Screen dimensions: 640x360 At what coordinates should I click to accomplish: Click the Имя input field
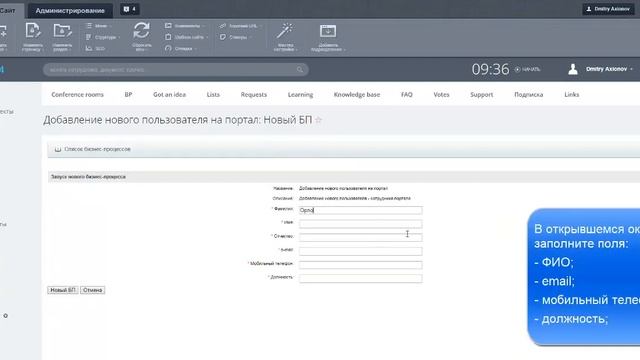[x=360, y=224]
